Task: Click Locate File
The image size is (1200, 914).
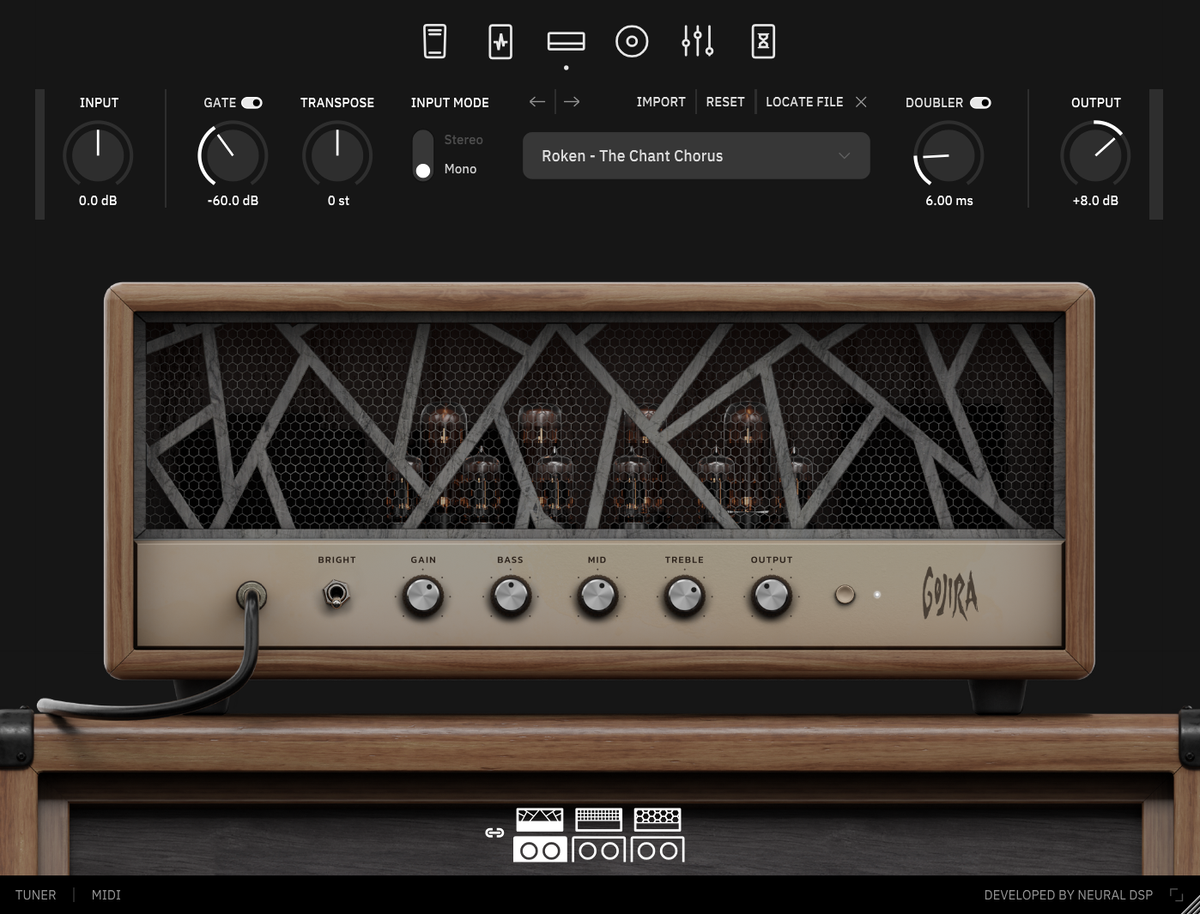Action: [804, 102]
